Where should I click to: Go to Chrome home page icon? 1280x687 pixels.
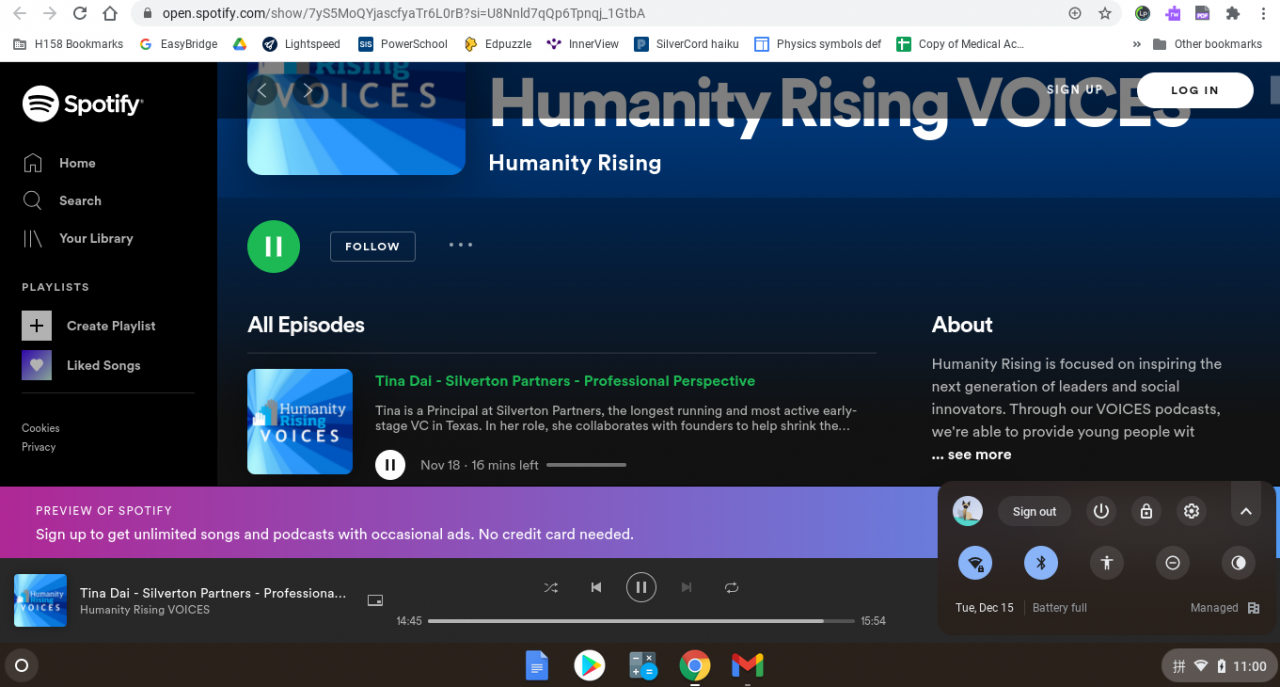coord(110,13)
